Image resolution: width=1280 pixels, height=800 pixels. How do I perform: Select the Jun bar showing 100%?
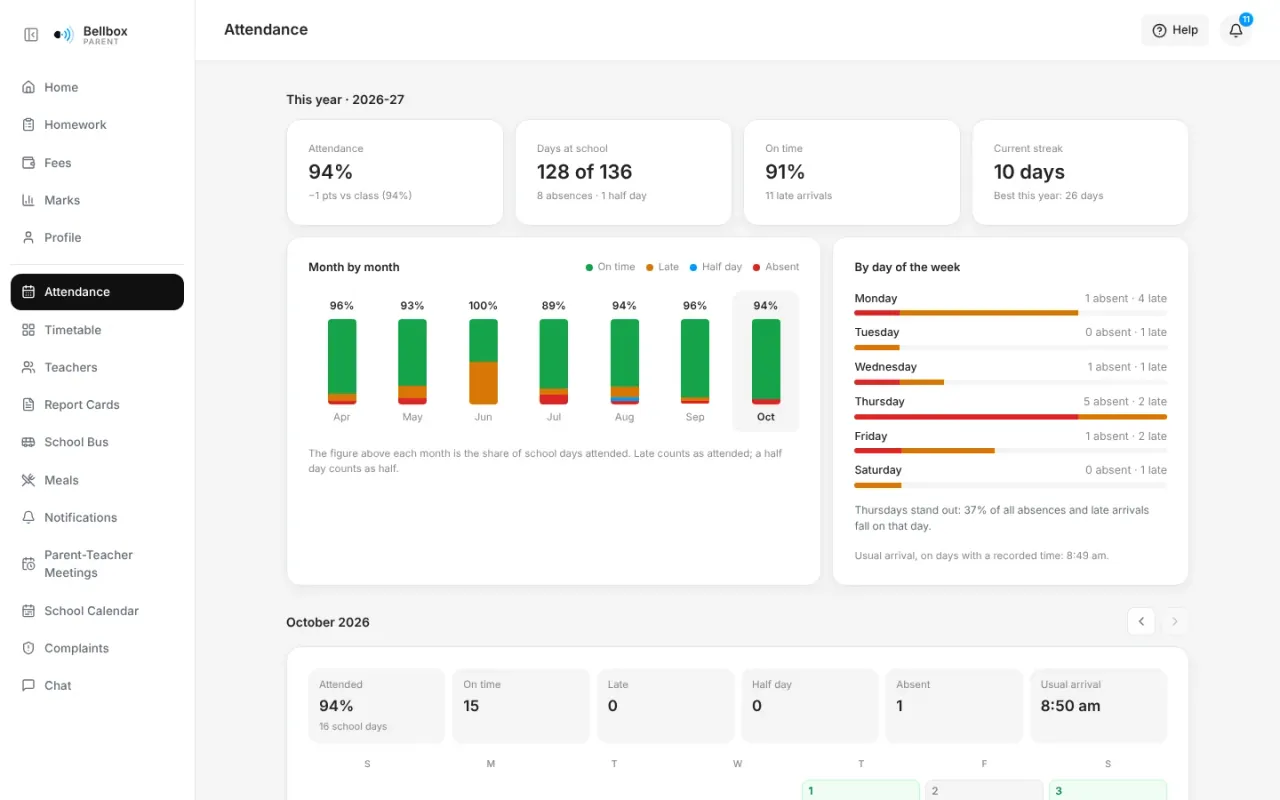point(483,361)
